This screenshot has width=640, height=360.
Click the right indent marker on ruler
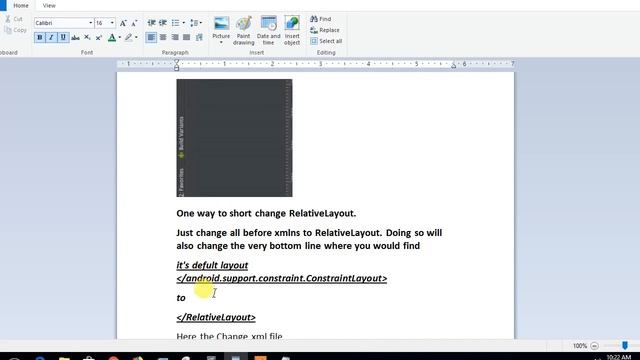(453, 65)
